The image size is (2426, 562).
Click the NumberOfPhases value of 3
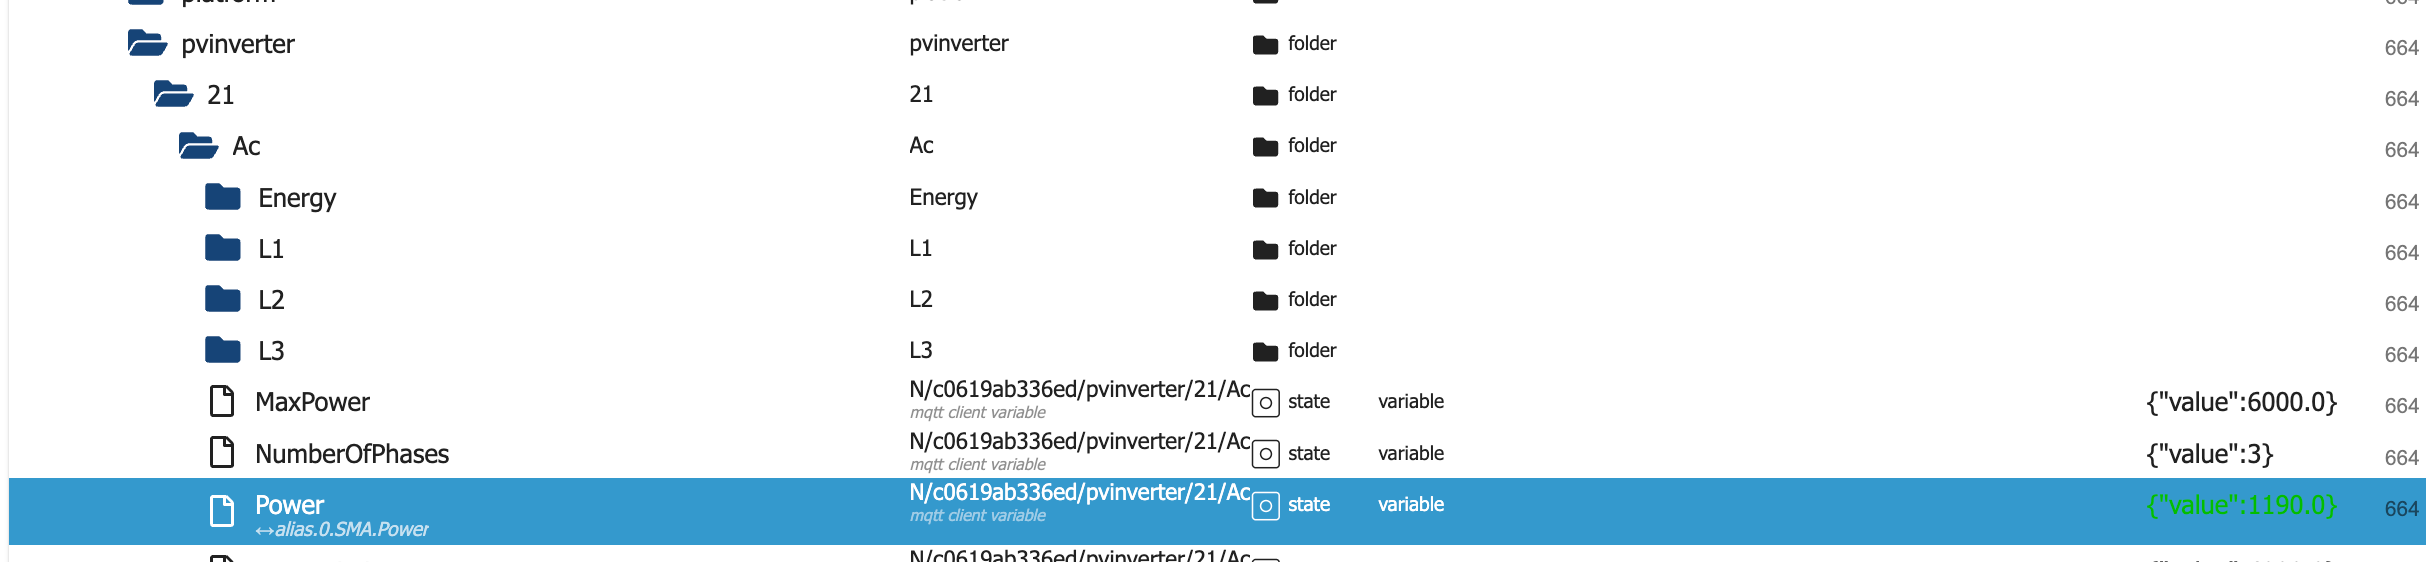click(2210, 454)
